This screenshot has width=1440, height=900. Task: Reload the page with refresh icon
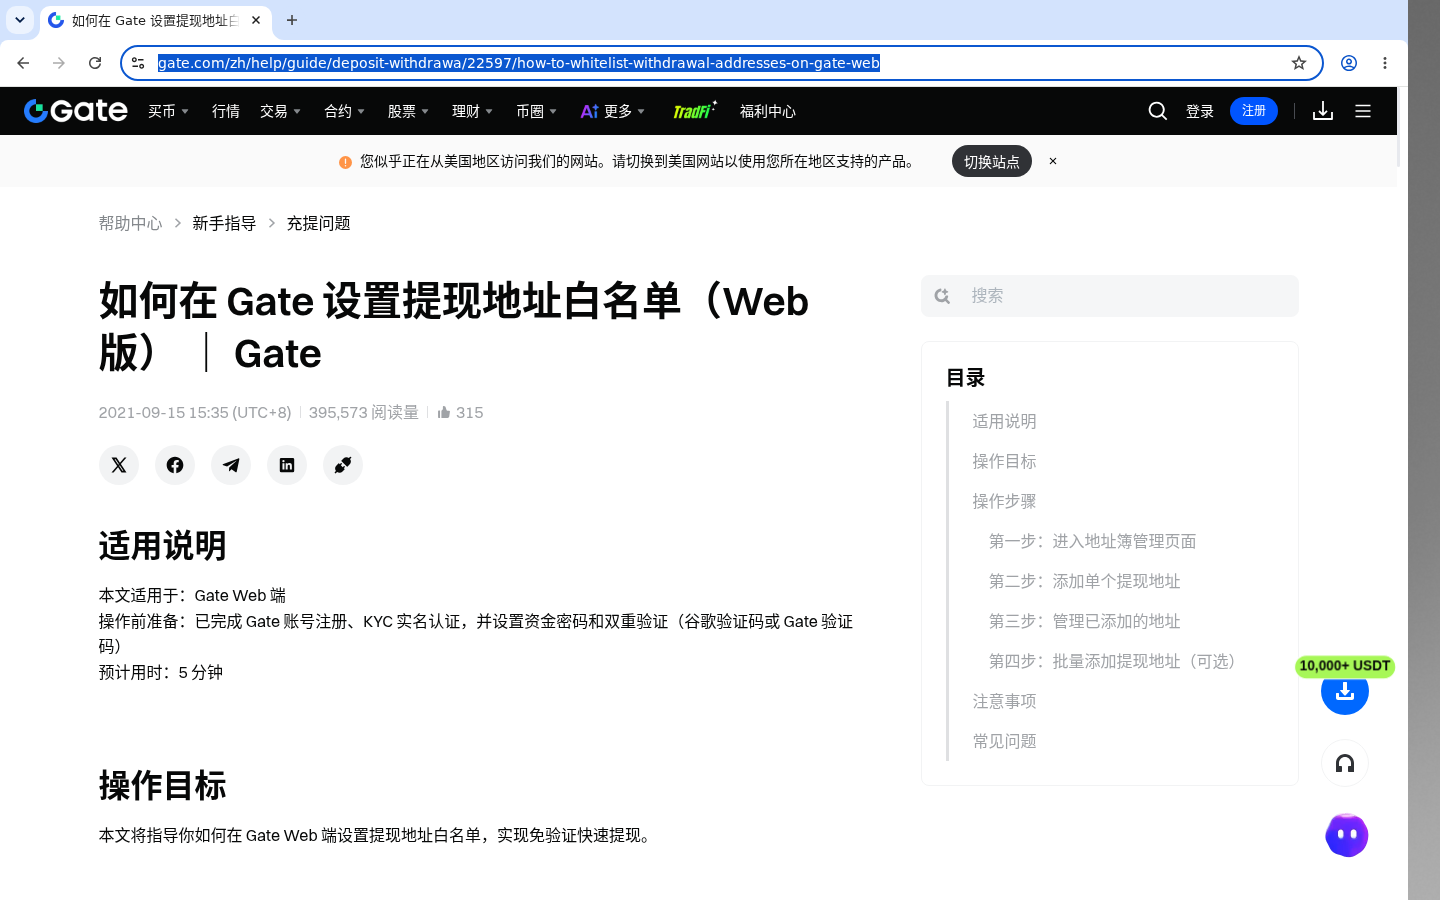[95, 63]
